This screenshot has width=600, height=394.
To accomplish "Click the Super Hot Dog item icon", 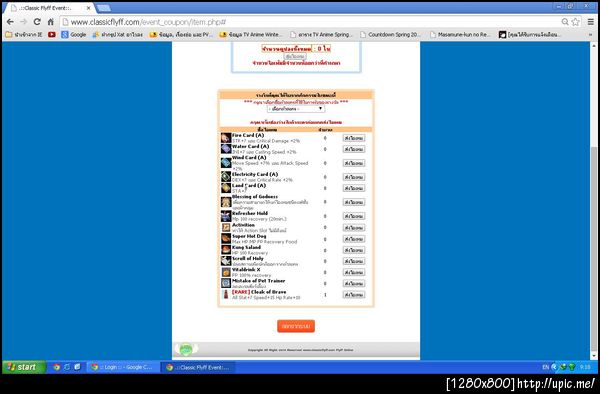I will click(x=226, y=239).
